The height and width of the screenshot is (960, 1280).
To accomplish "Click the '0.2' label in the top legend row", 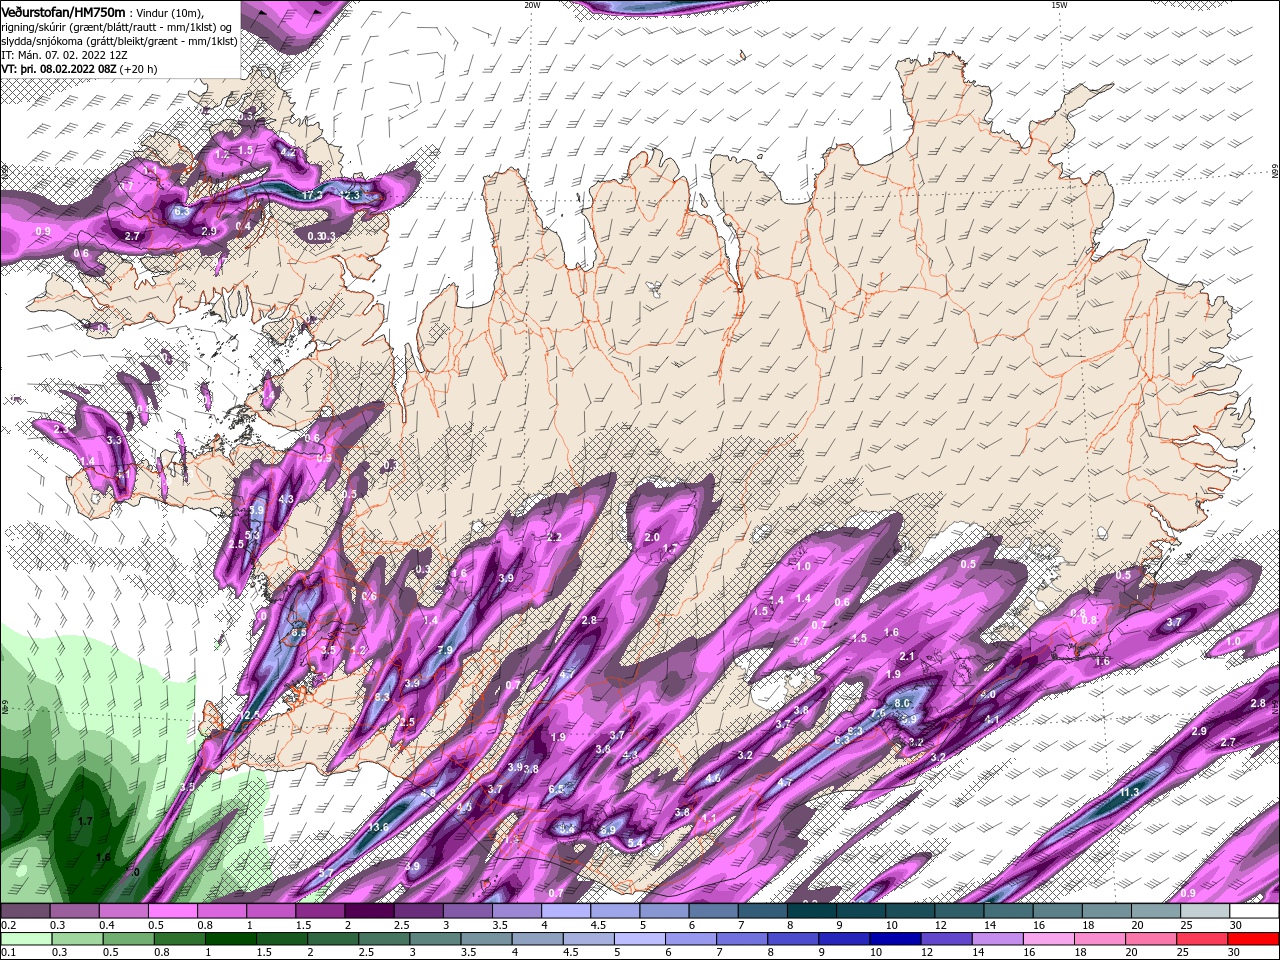I will pyautogui.click(x=8, y=925).
